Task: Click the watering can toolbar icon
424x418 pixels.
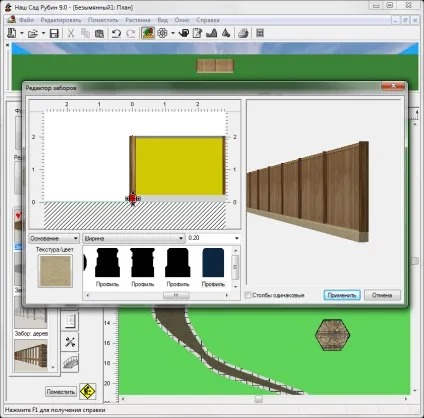Action: click(183, 33)
